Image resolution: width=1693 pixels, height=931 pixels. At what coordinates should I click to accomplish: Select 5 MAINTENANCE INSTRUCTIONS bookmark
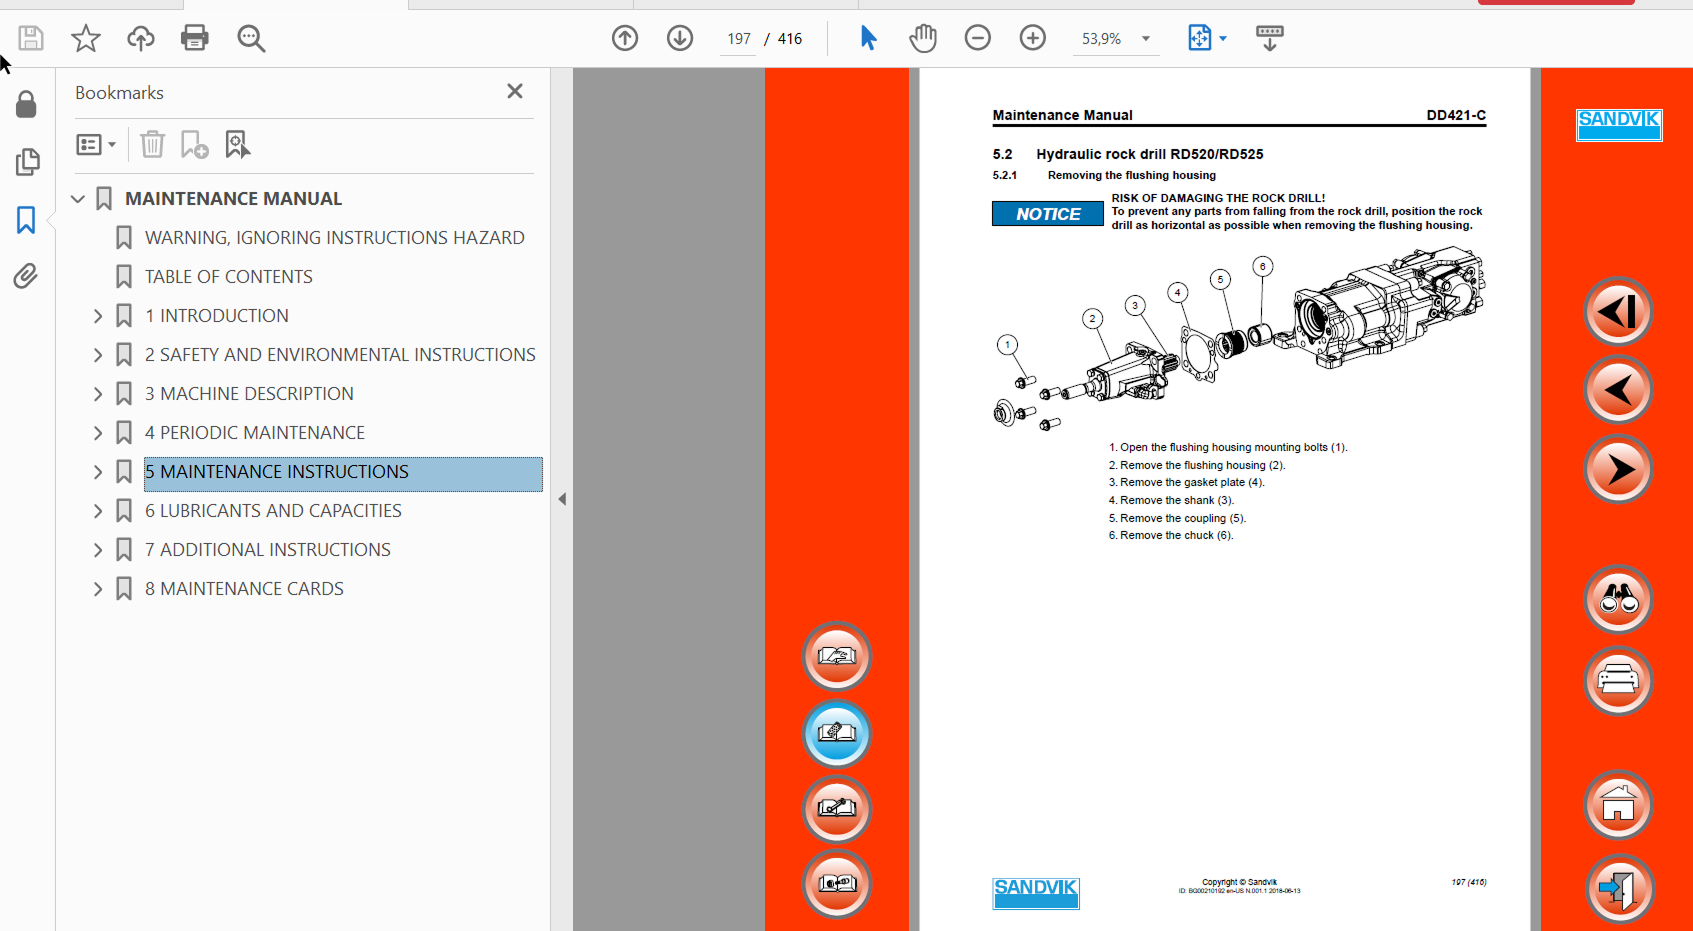tap(343, 472)
